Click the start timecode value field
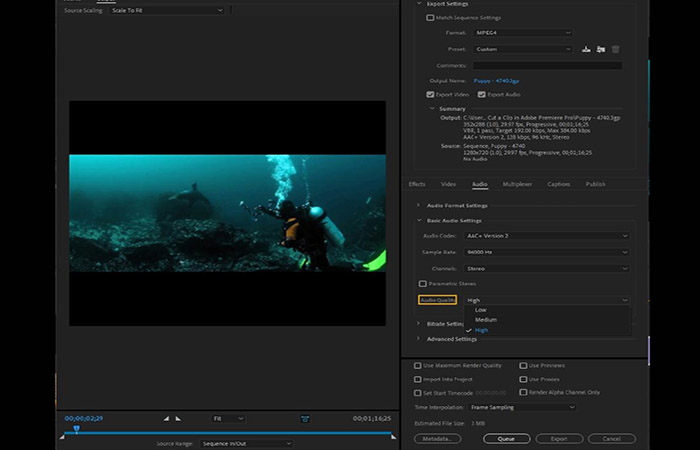The height and width of the screenshot is (450, 700). point(491,393)
